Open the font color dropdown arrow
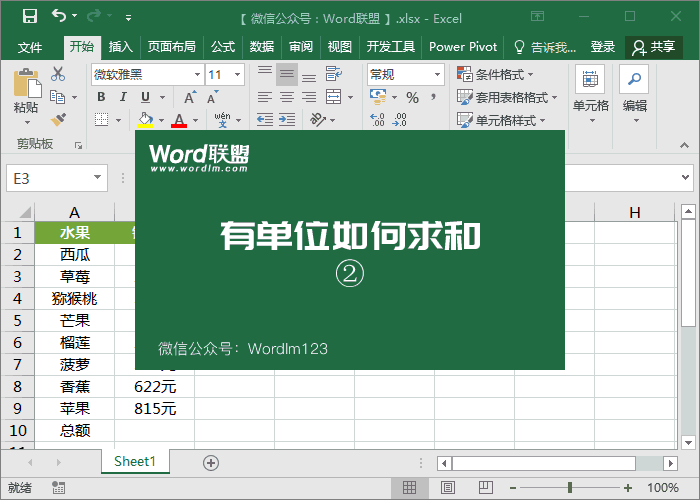Screen dimensions: 700x500 196,120
